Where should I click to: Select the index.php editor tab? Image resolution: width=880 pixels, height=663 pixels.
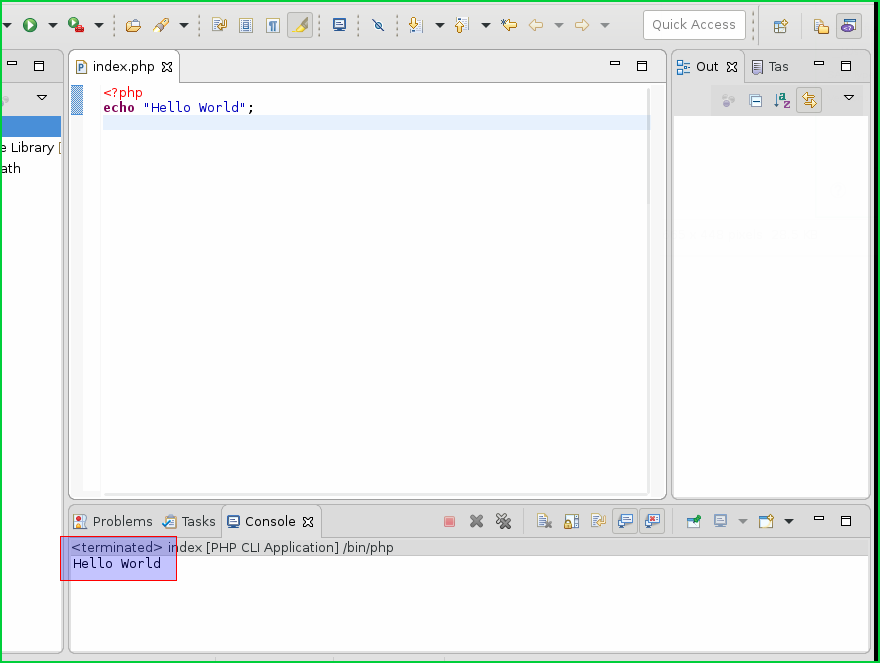click(x=123, y=66)
